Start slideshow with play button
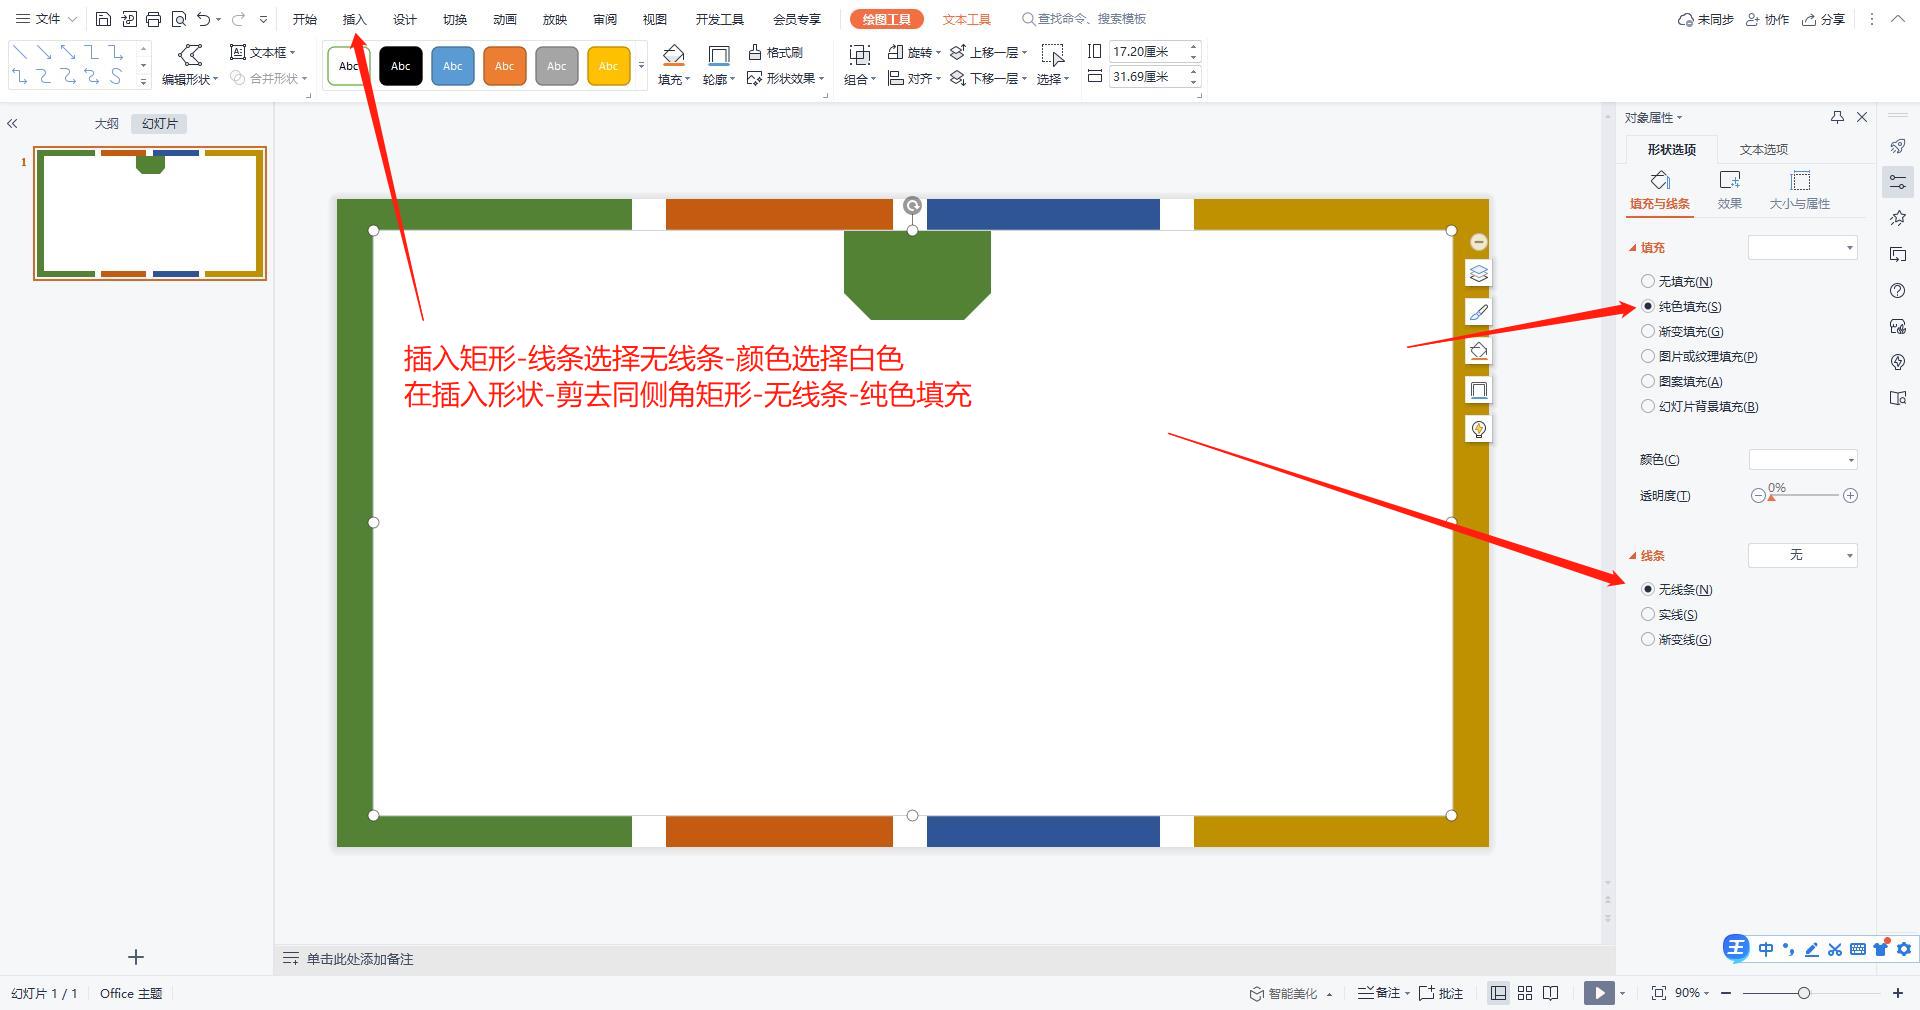This screenshot has width=1920, height=1010. pyautogui.click(x=1599, y=993)
